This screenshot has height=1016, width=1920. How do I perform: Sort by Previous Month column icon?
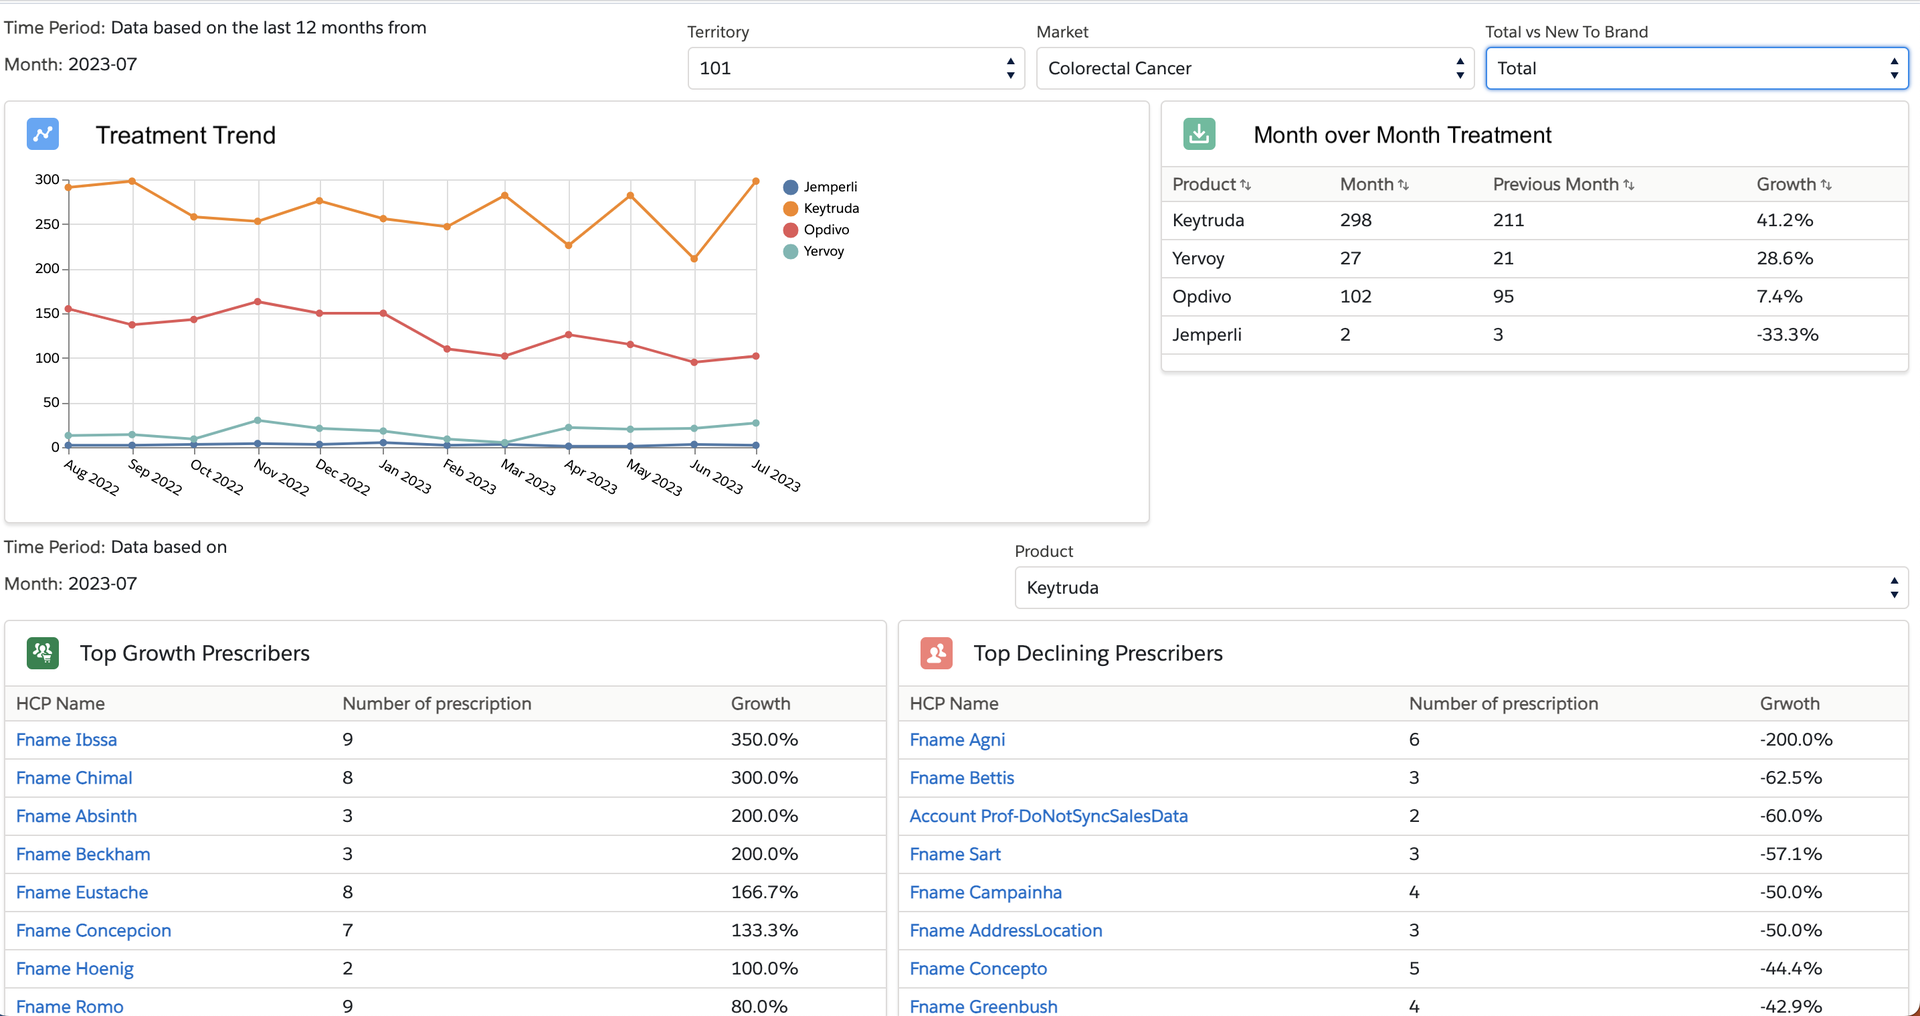coord(1628,185)
